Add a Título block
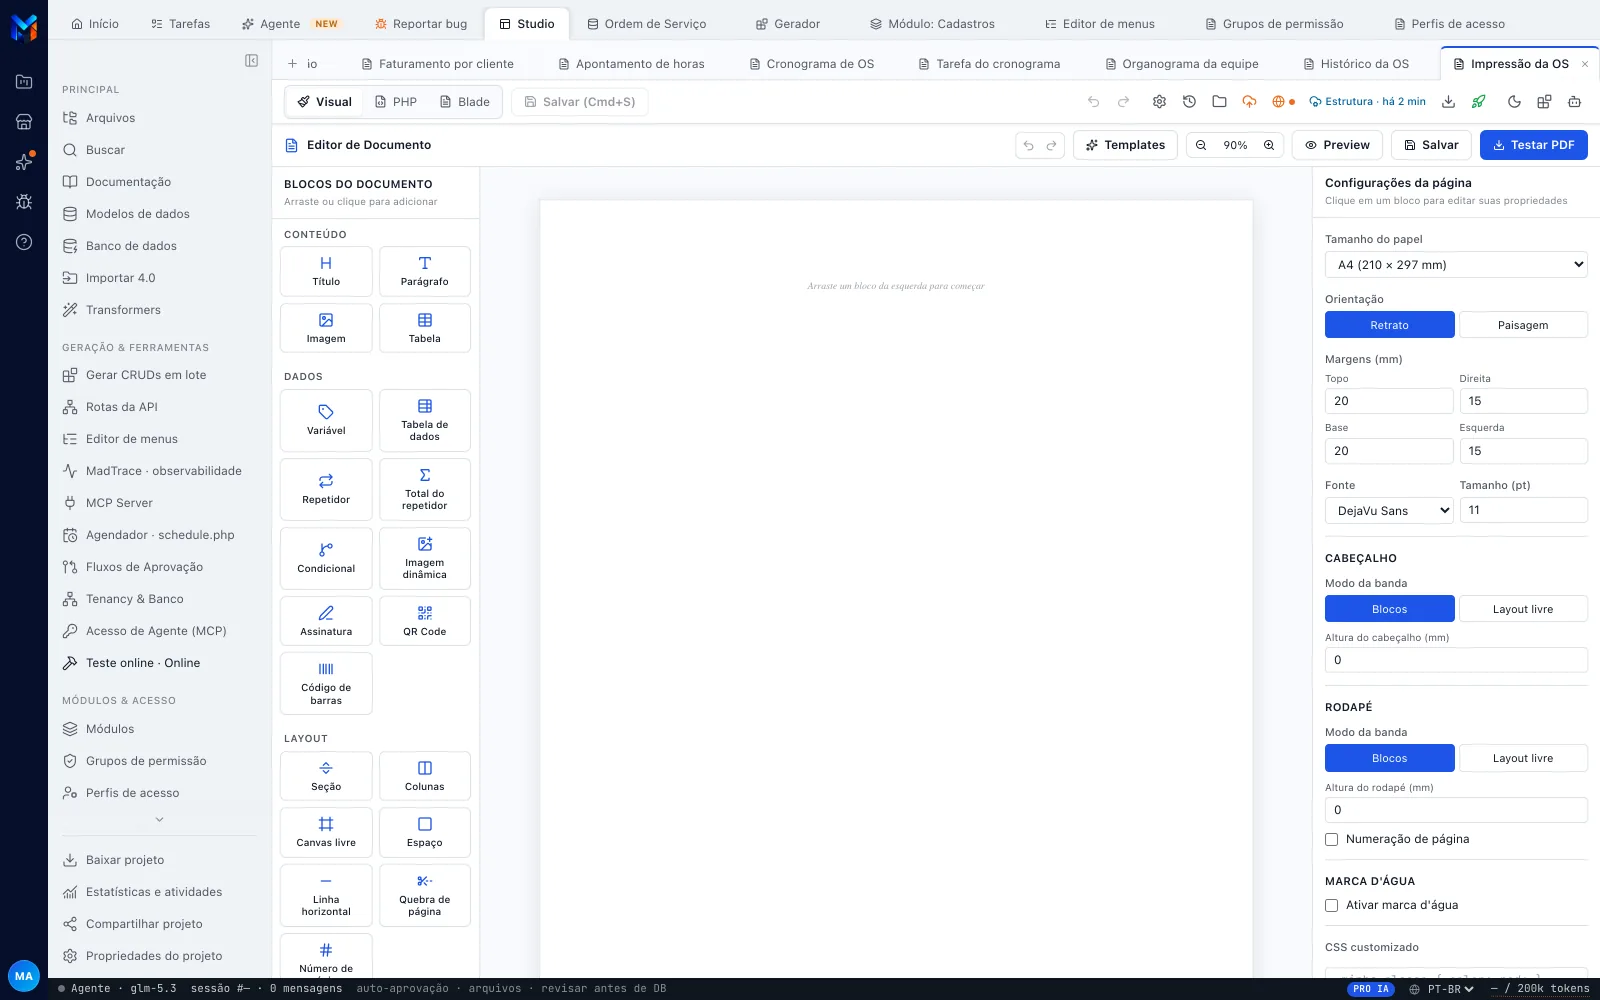 click(x=326, y=271)
